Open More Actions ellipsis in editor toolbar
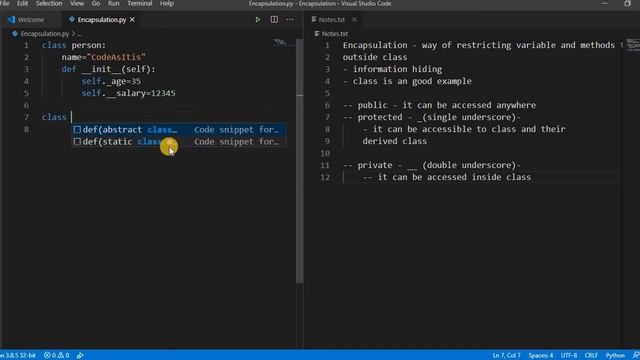The height and width of the screenshot is (360, 640). pos(290,20)
